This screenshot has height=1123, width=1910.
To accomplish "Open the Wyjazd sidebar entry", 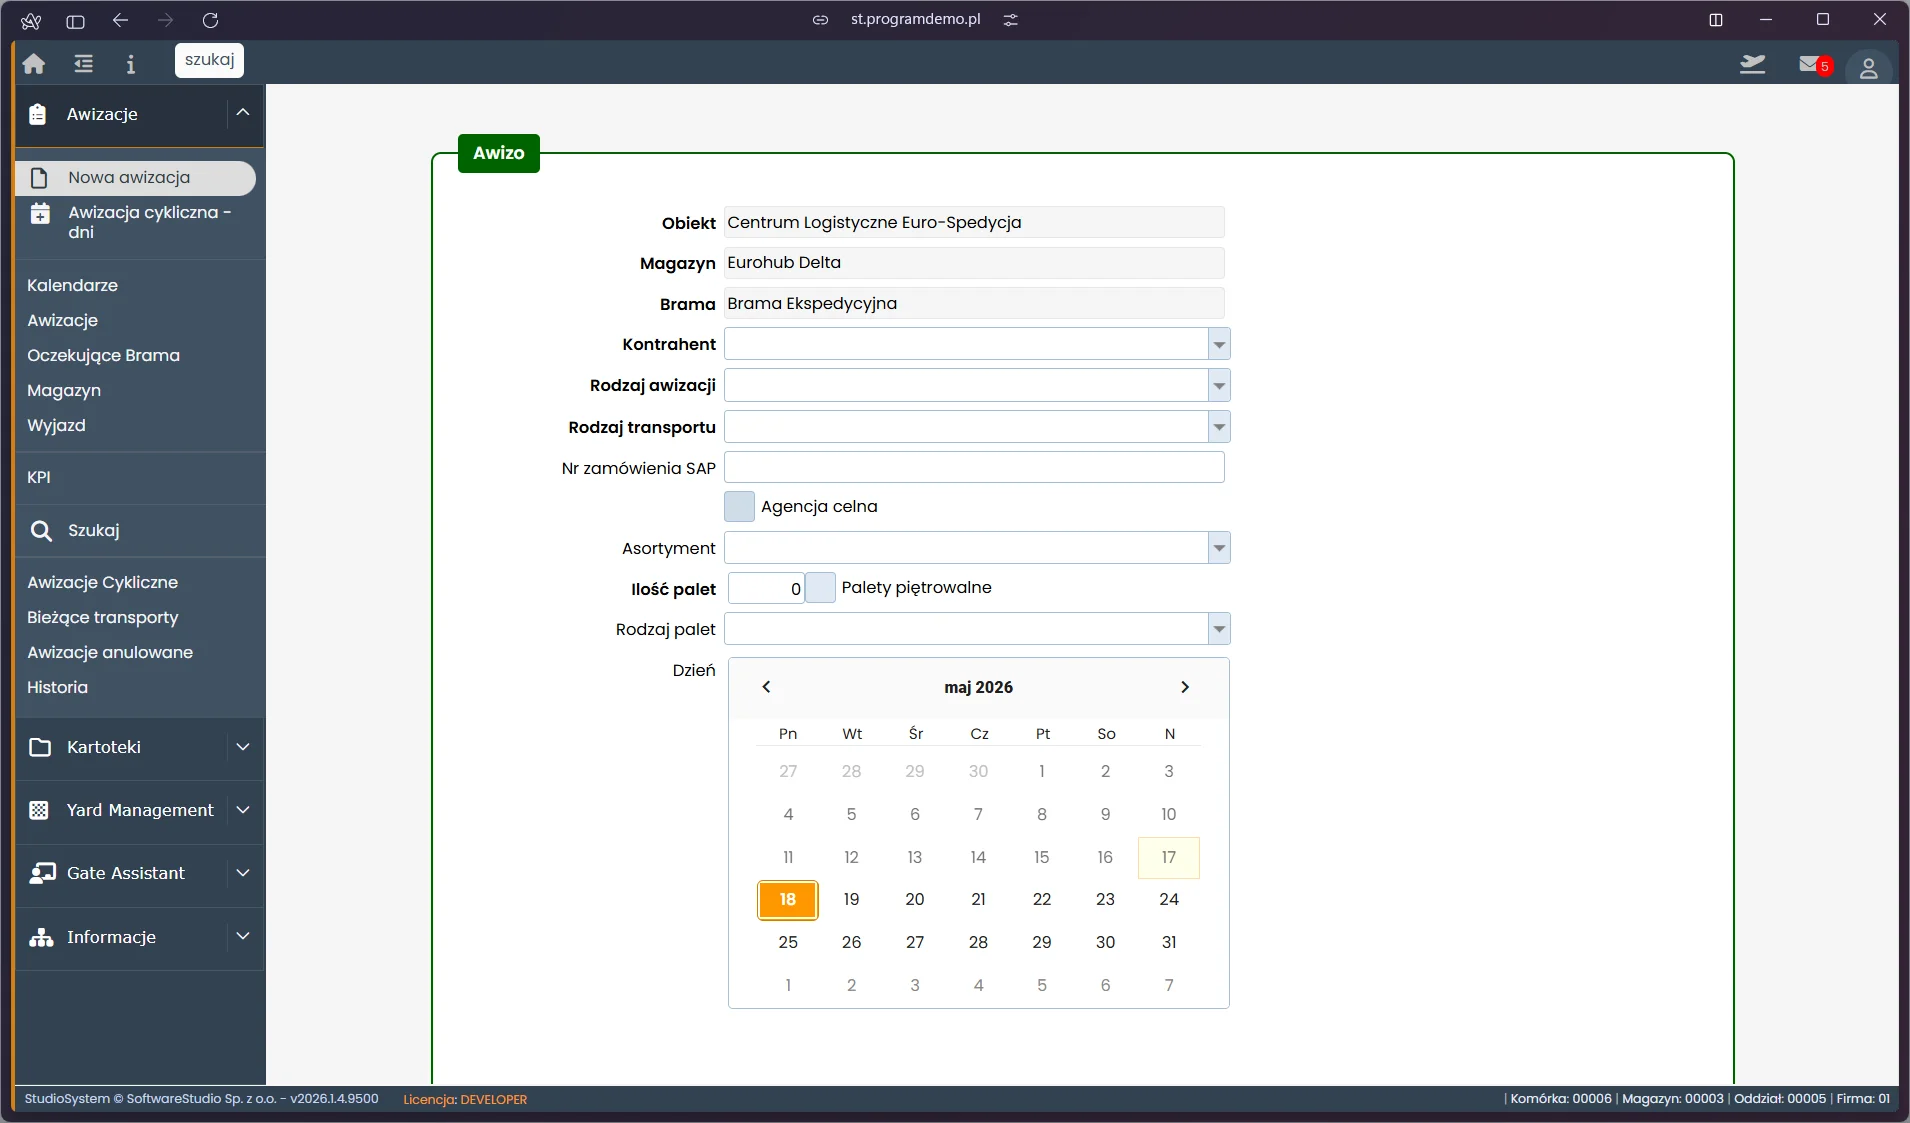I will click(x=56, y=426).
